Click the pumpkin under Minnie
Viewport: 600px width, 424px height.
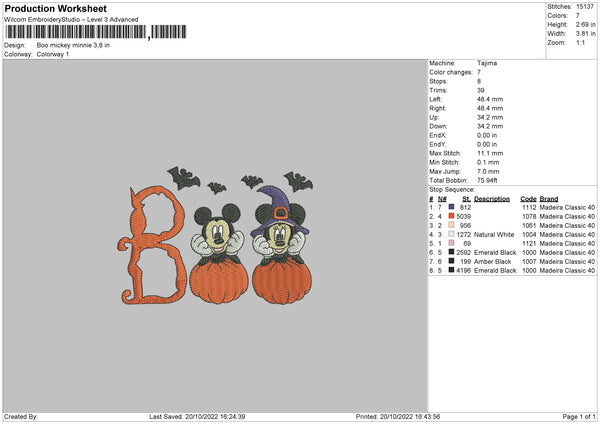click(282, 282)
